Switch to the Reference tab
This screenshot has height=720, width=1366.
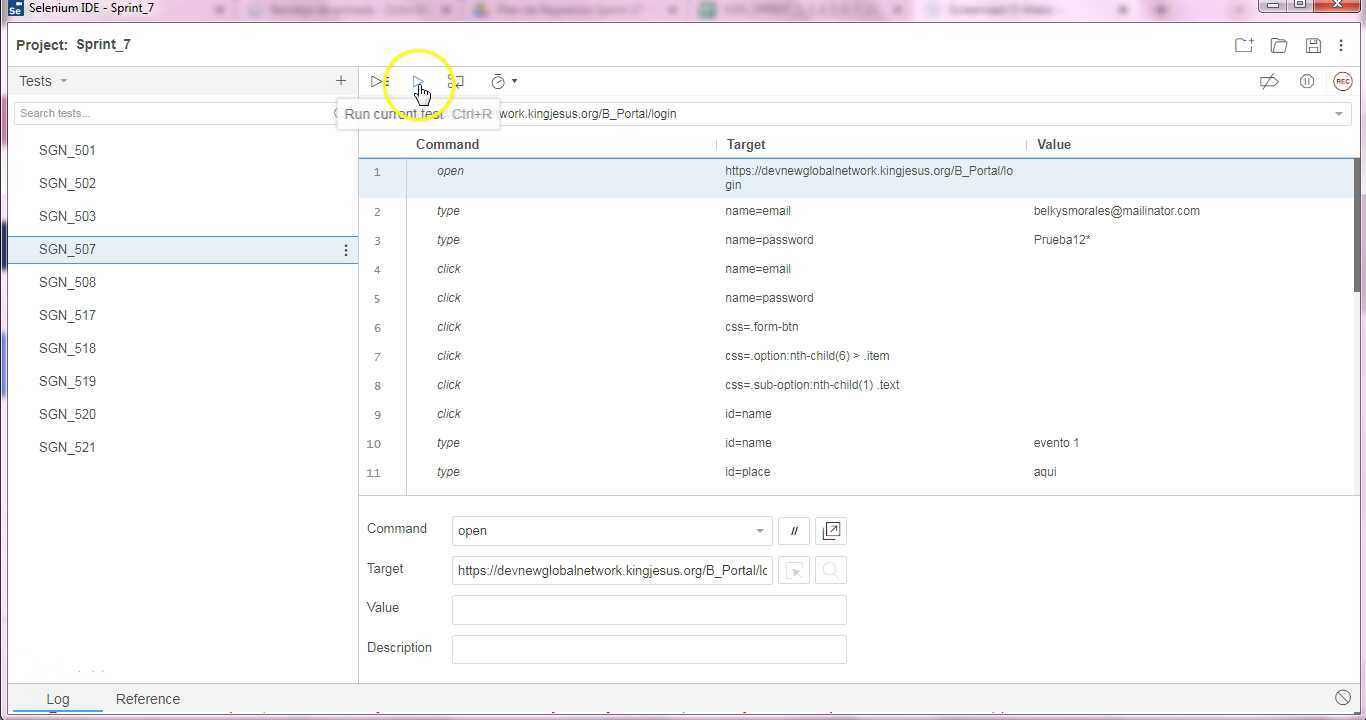click(x=148, y=699)
